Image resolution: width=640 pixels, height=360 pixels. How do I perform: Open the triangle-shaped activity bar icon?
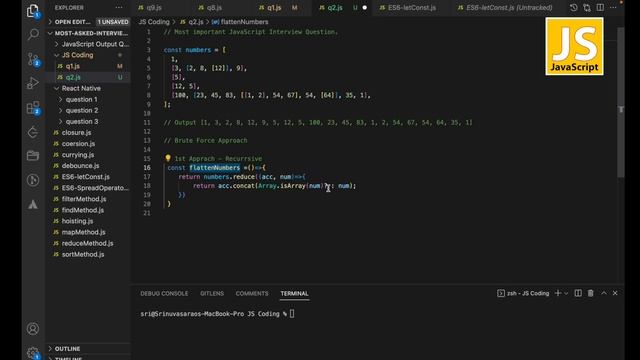[33, 204]
